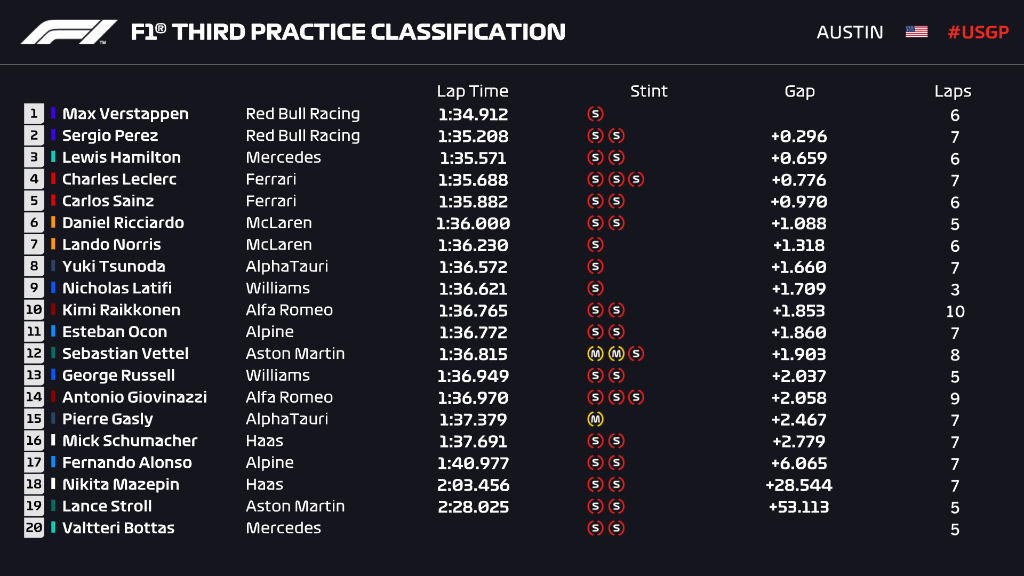Click Max Verstappen's soft tyre stint icon
Image resolution: width=1024 pixels, height=576 pixels.
click(x=595, y=114)
